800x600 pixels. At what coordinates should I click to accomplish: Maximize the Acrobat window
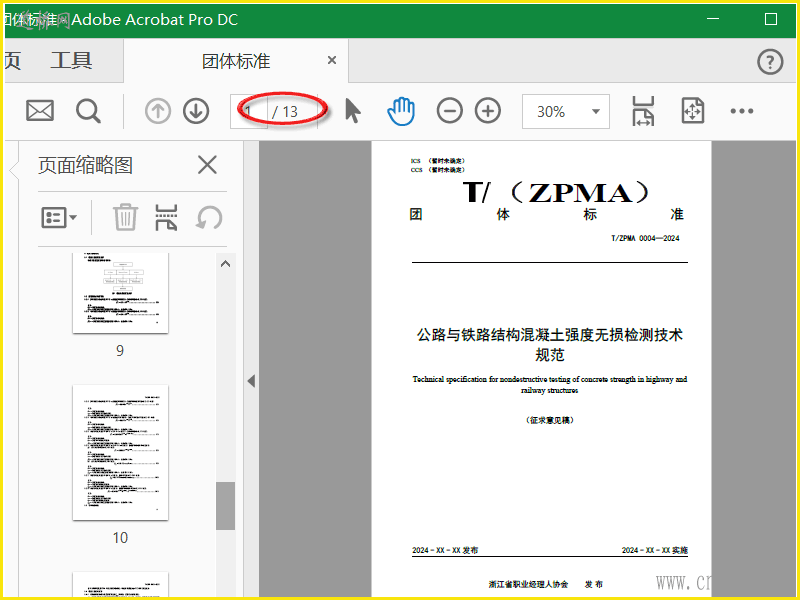tap(771, 19)
